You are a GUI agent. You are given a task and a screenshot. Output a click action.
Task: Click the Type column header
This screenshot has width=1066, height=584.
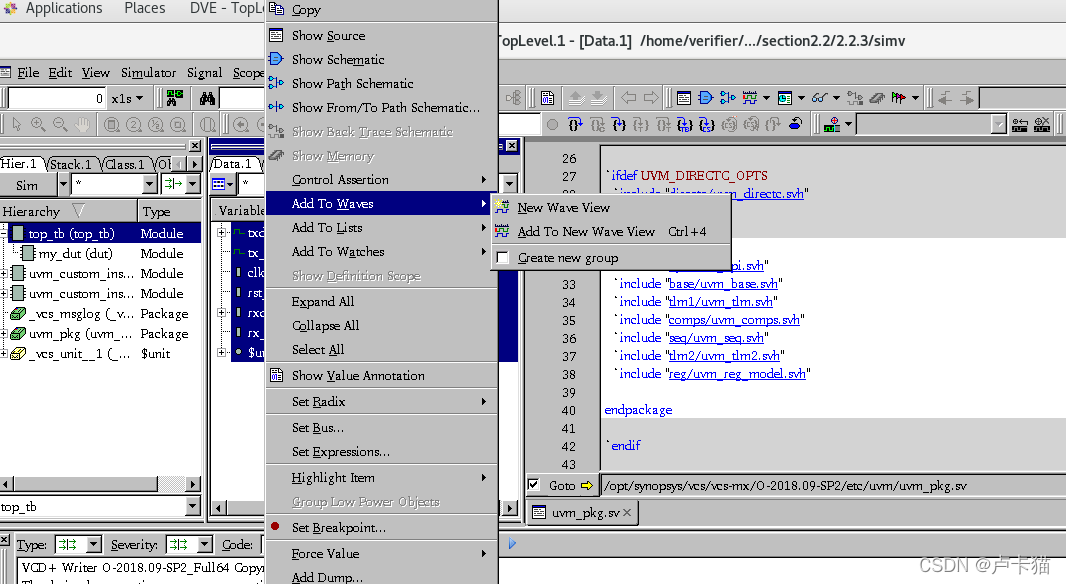coord(170,211)
